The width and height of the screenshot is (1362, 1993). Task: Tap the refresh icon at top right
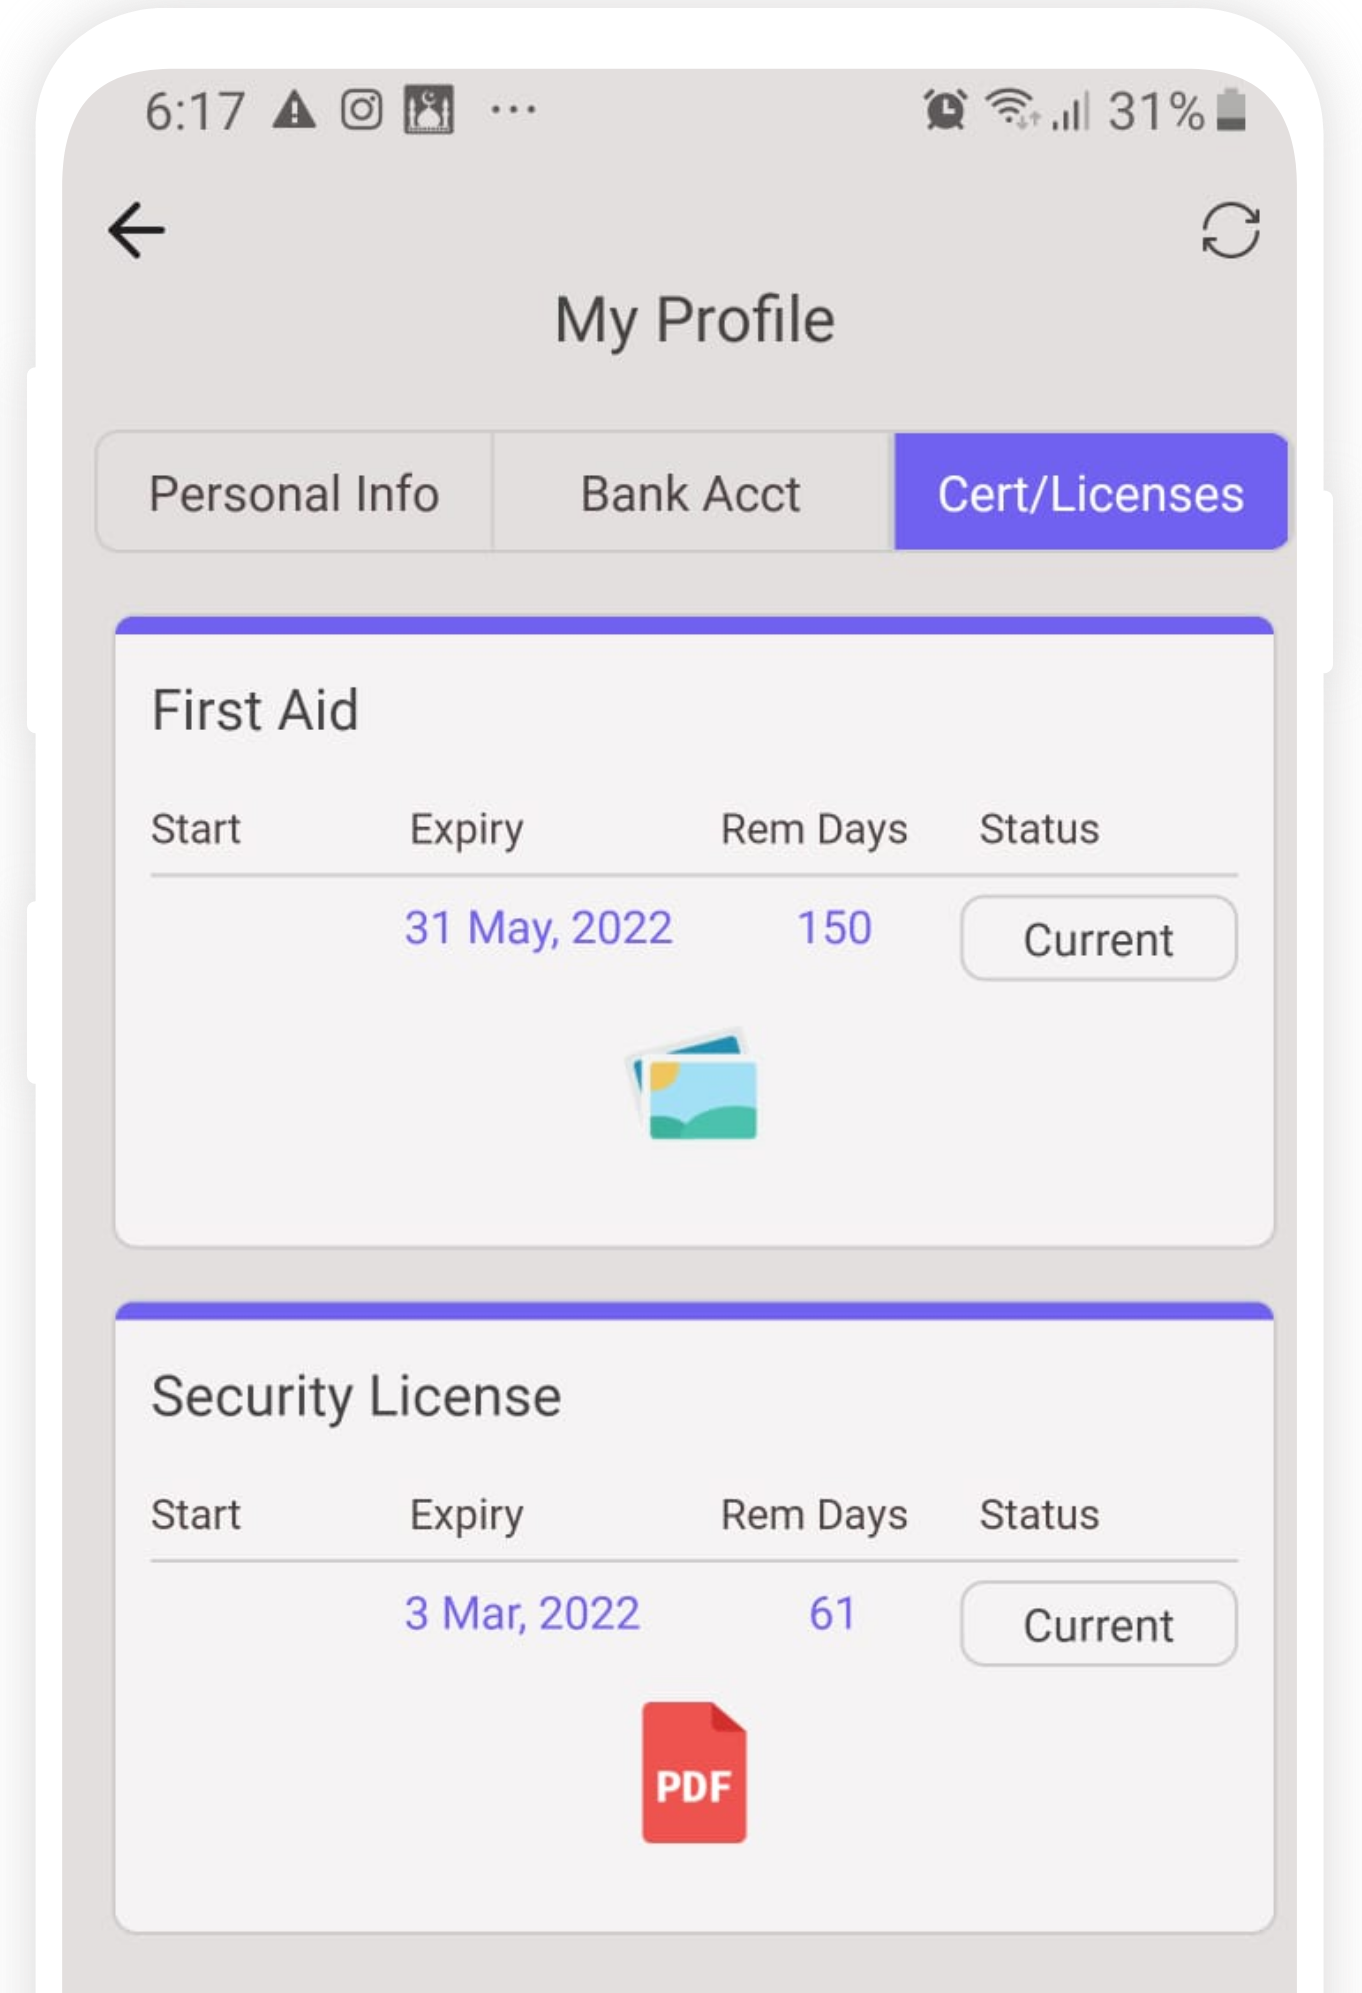click(x=1230, y=230)
